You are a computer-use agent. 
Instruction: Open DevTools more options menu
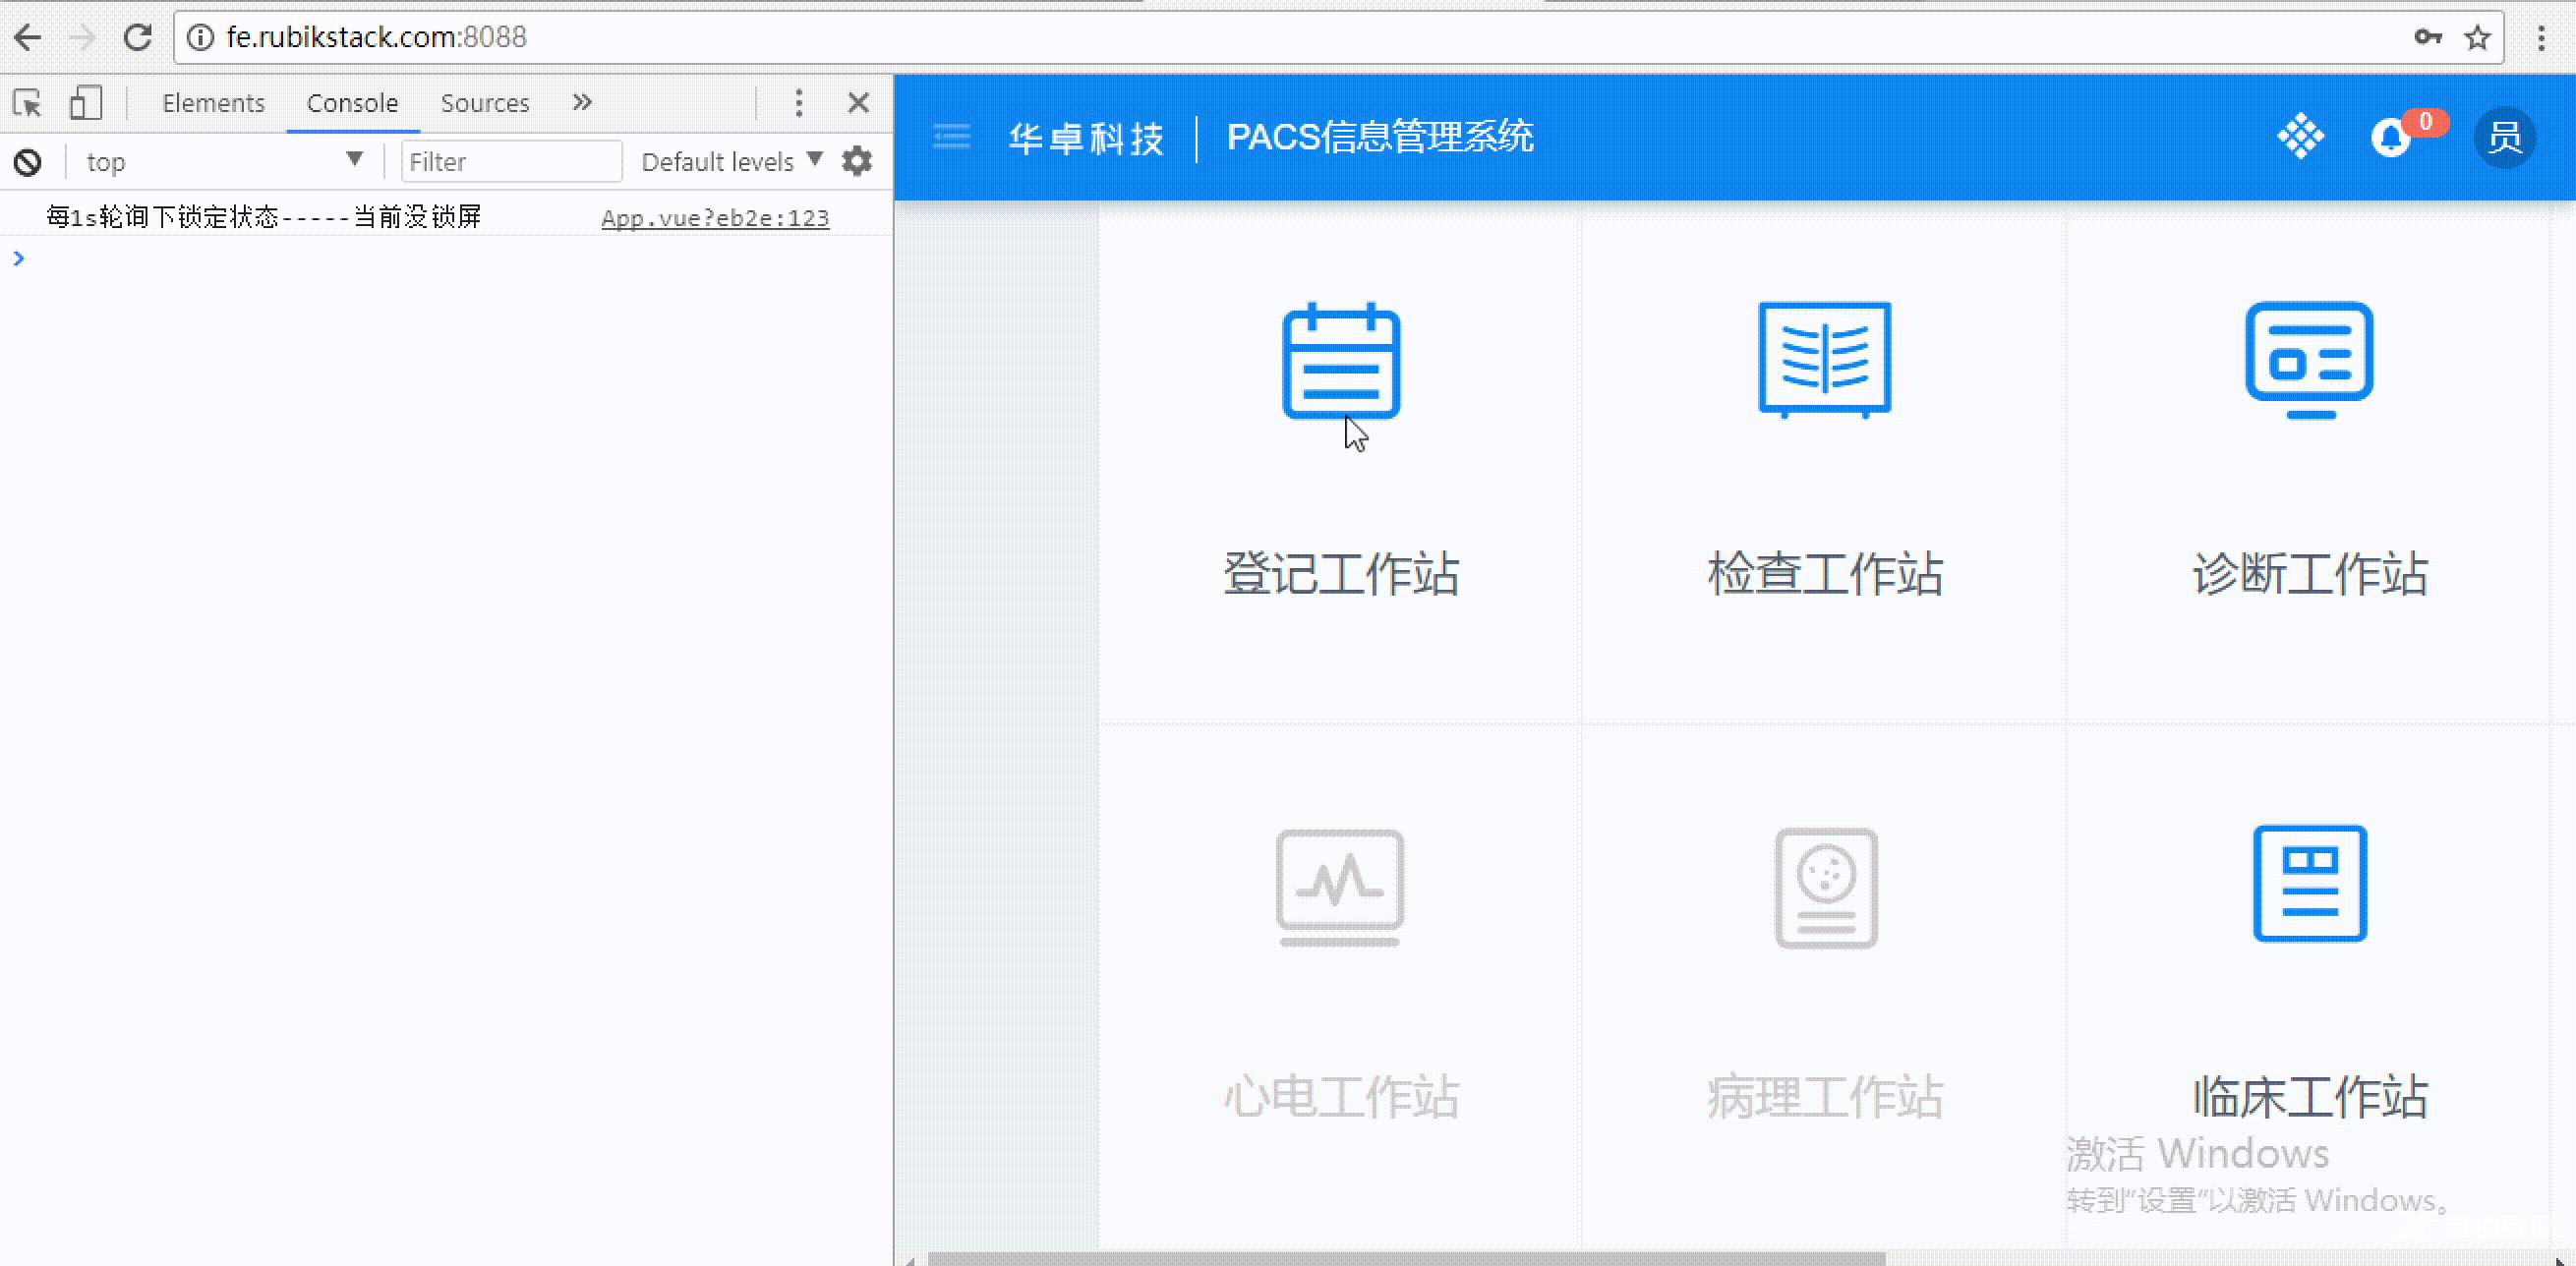click(795, 103)
